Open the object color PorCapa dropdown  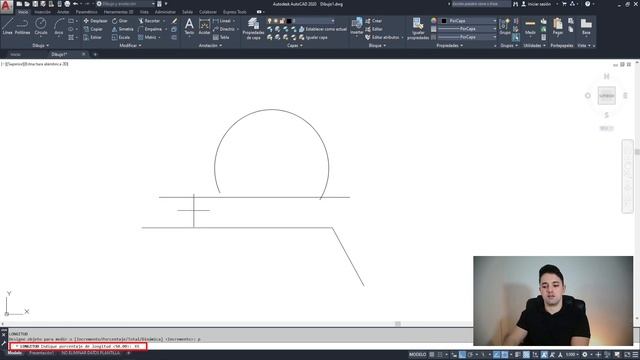[469, 21]
